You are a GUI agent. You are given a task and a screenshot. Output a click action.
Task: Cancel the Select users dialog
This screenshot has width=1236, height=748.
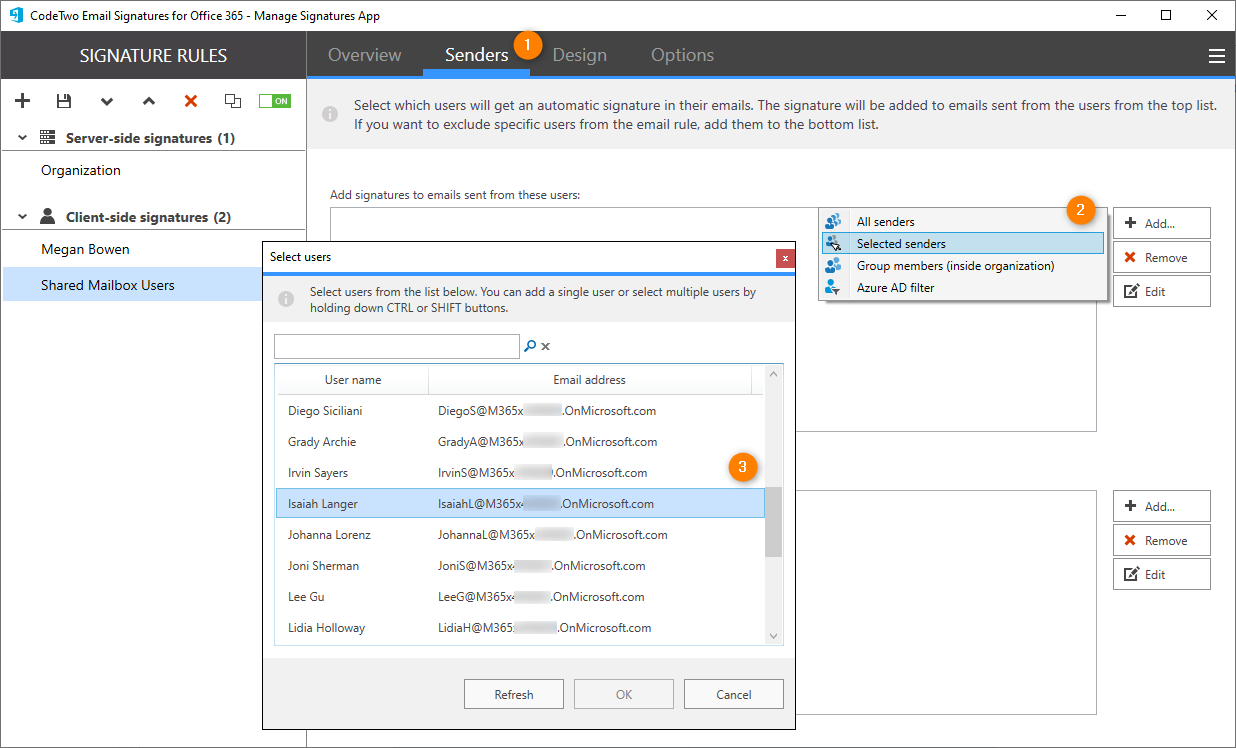[x=733, y=693]
